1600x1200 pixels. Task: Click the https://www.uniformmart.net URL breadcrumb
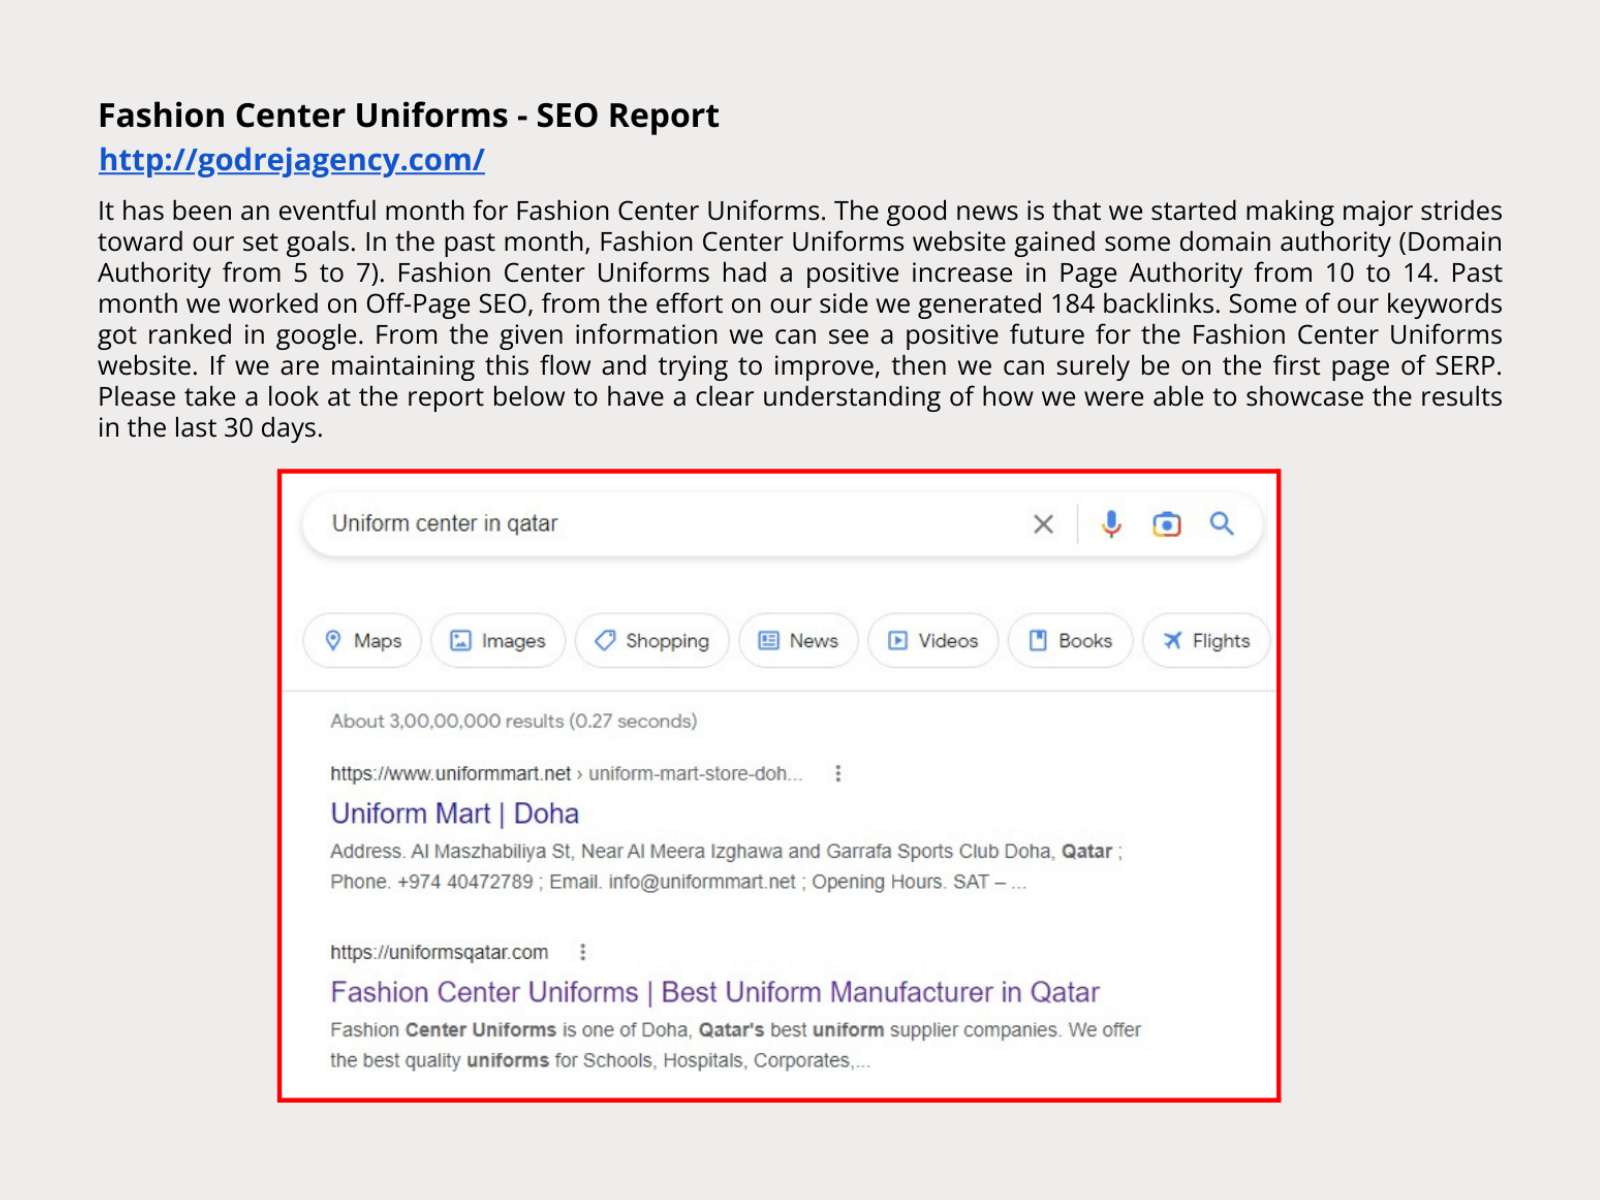tap(566, 774)
